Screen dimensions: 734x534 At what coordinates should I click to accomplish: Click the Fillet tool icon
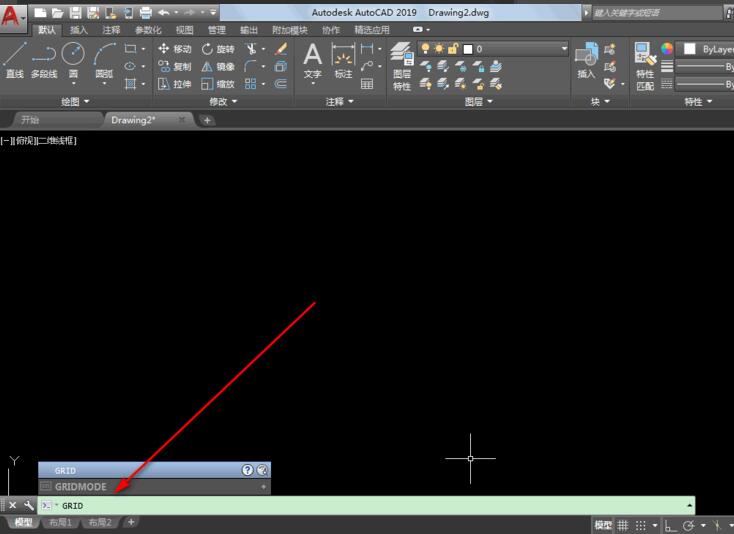251,66
